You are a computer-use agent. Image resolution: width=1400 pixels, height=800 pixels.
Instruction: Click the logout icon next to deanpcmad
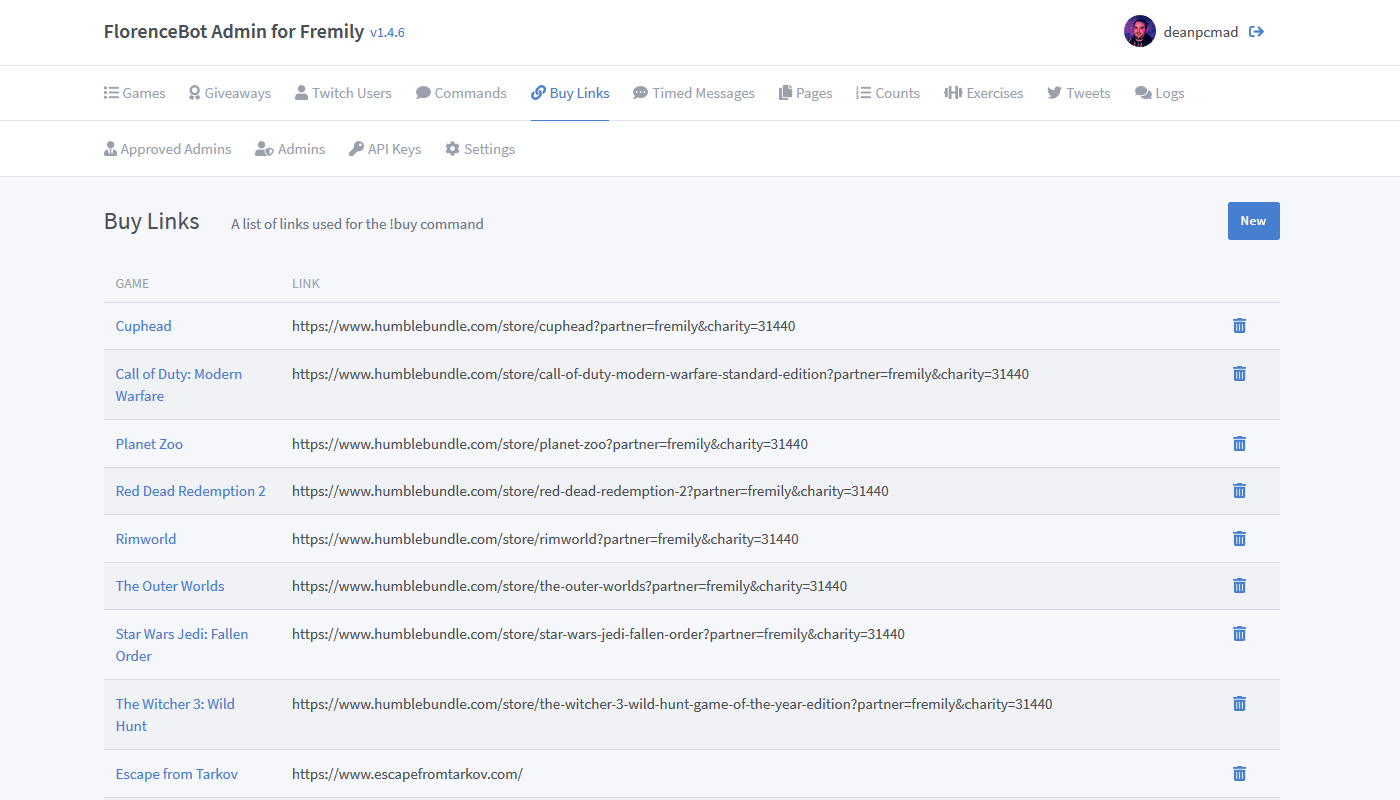tap(1256, 32)
